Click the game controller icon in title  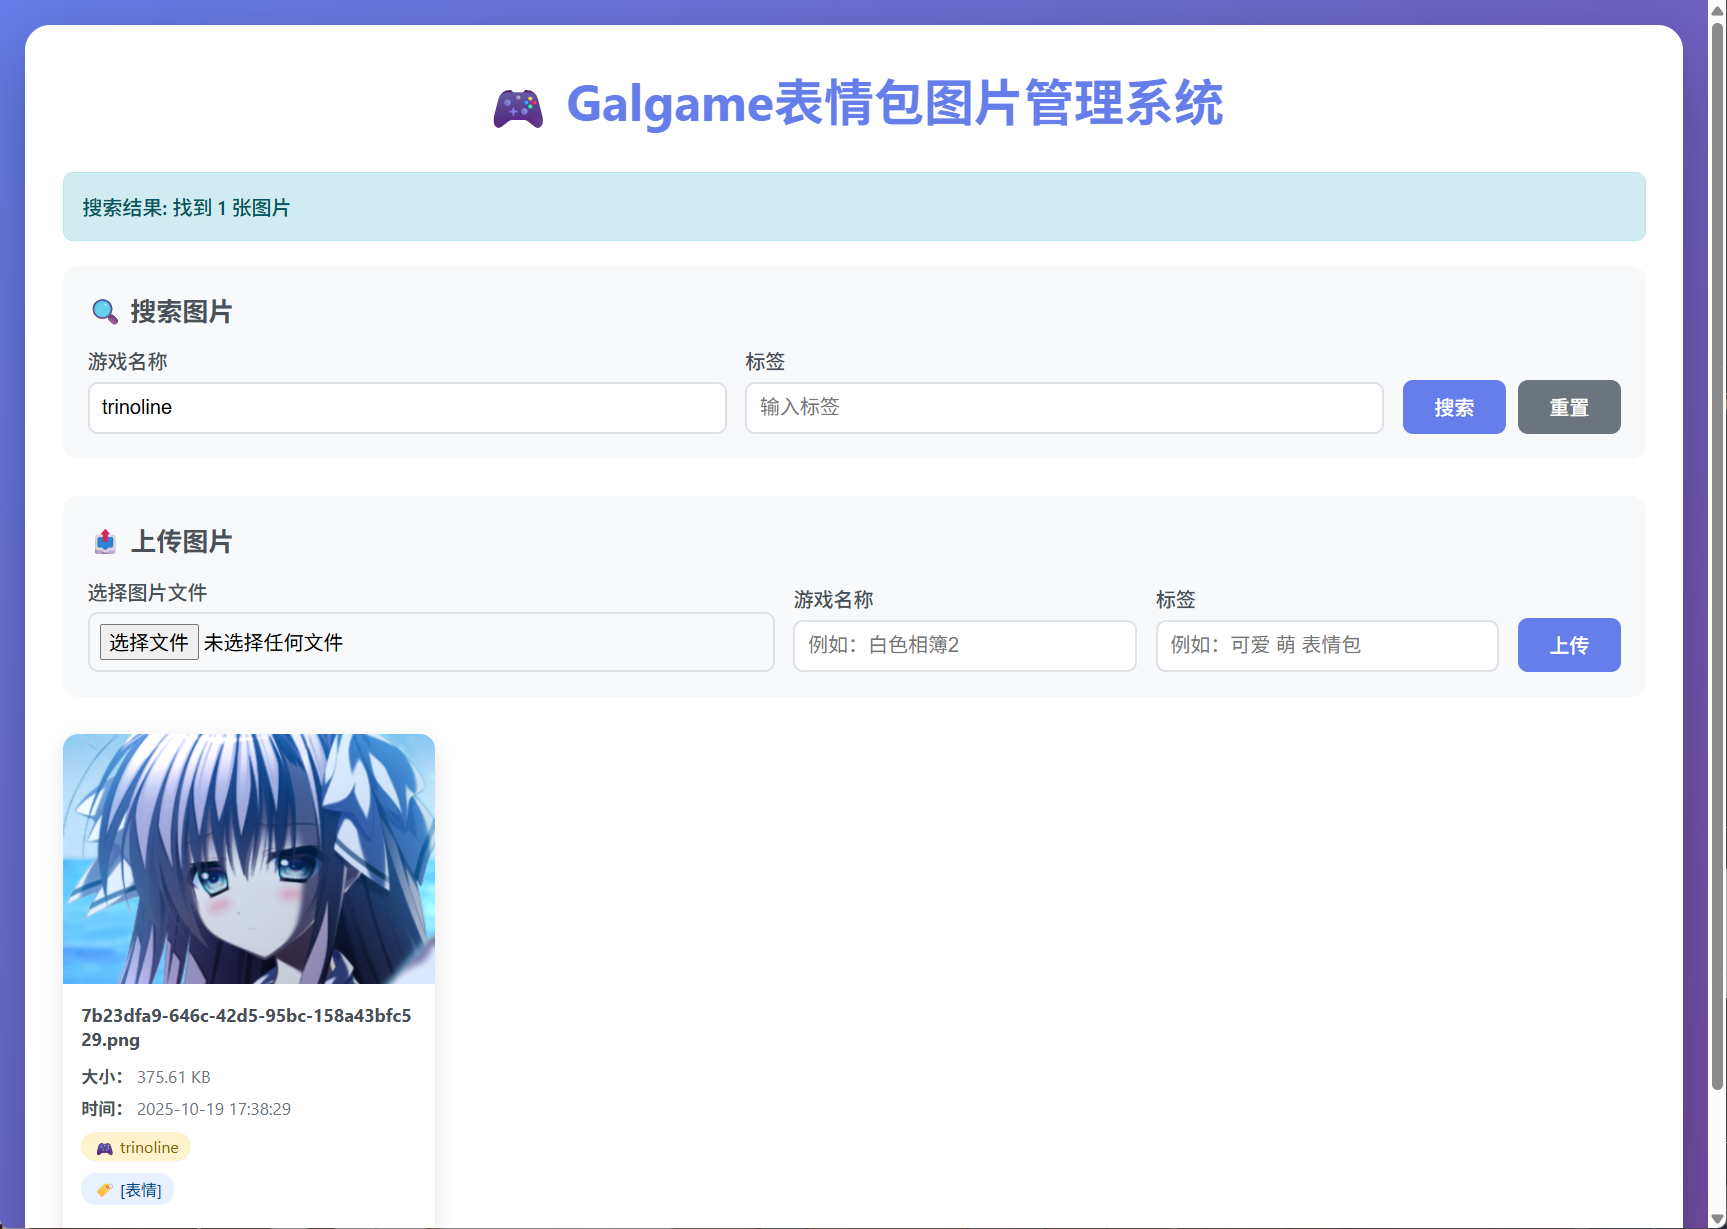(518, 108)
